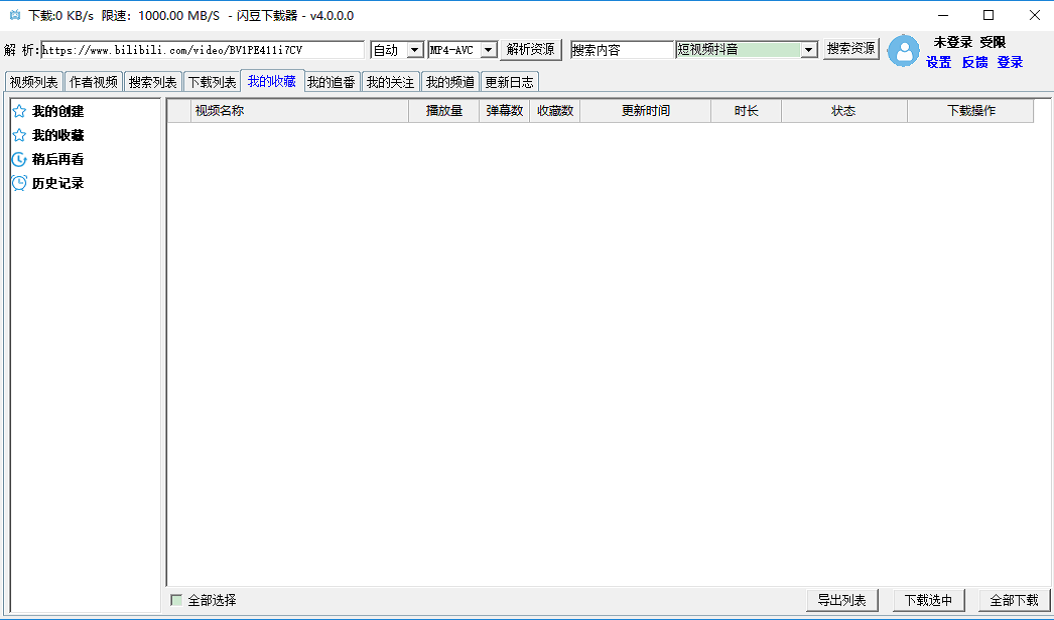Click the 登录 login link
This screenshot has height=620, width=1054.
point(1010,62)
